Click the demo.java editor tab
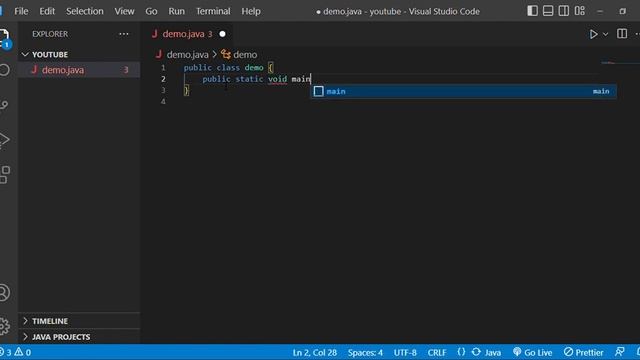 187,34
